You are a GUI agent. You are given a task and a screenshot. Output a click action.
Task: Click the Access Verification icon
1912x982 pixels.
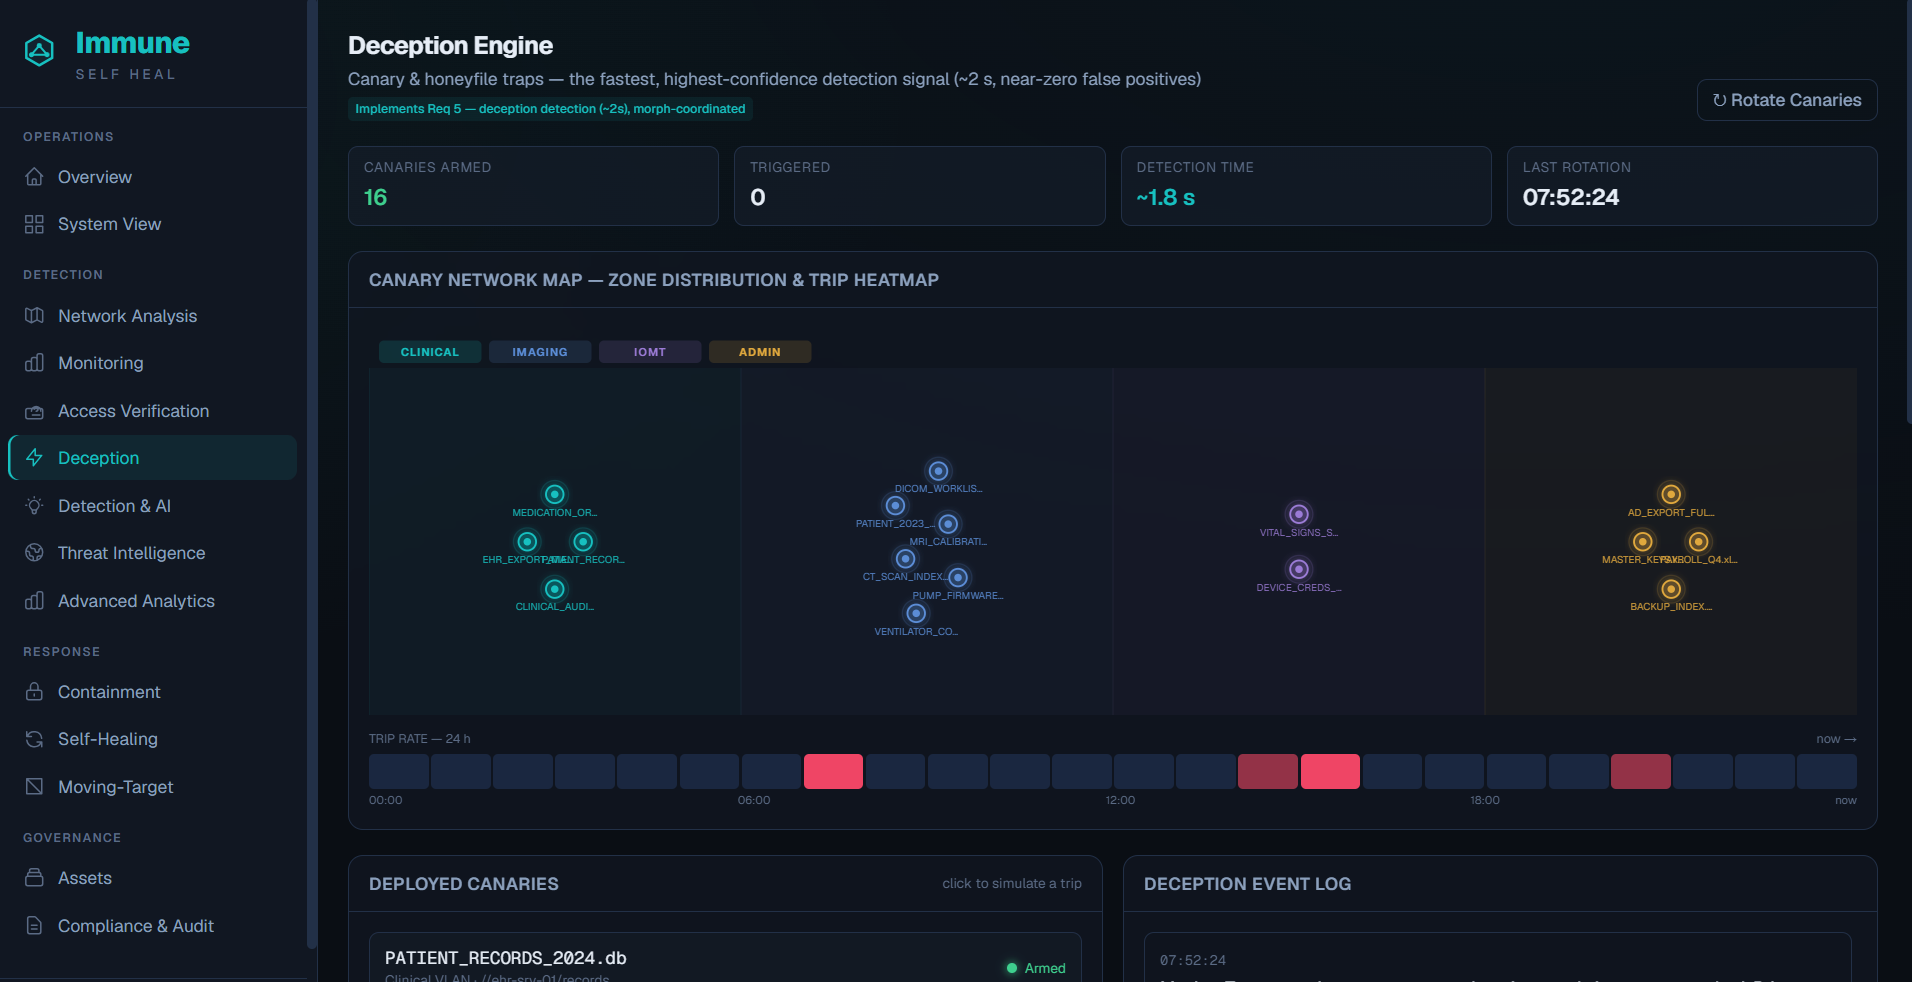[x=34, y=411]
